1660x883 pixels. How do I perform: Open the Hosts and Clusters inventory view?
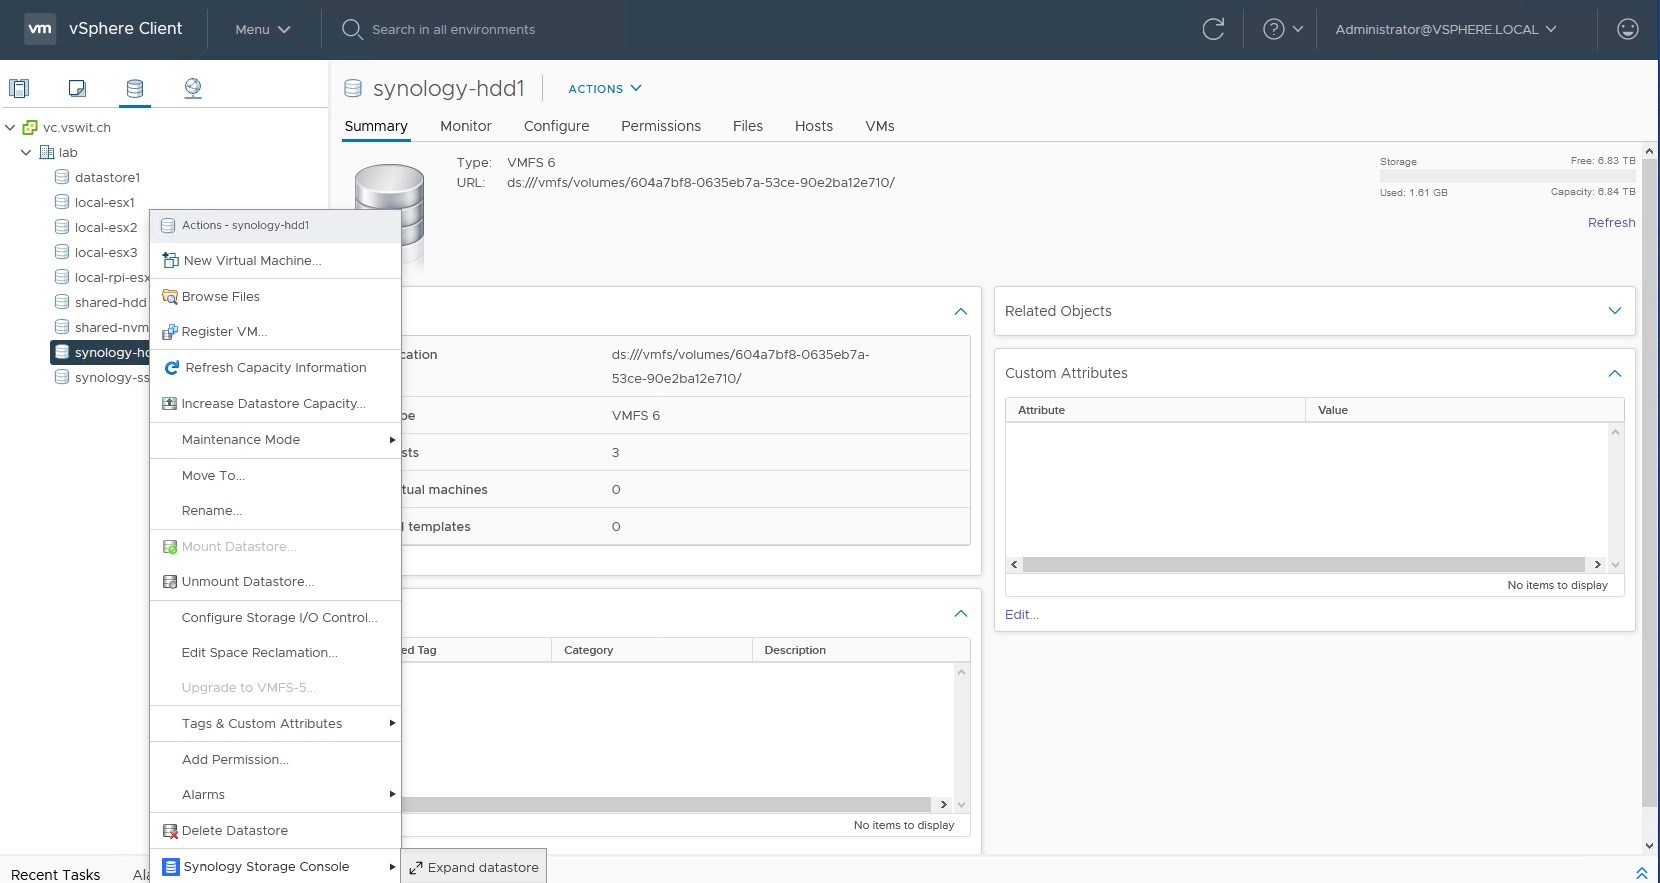coord(19,88)
